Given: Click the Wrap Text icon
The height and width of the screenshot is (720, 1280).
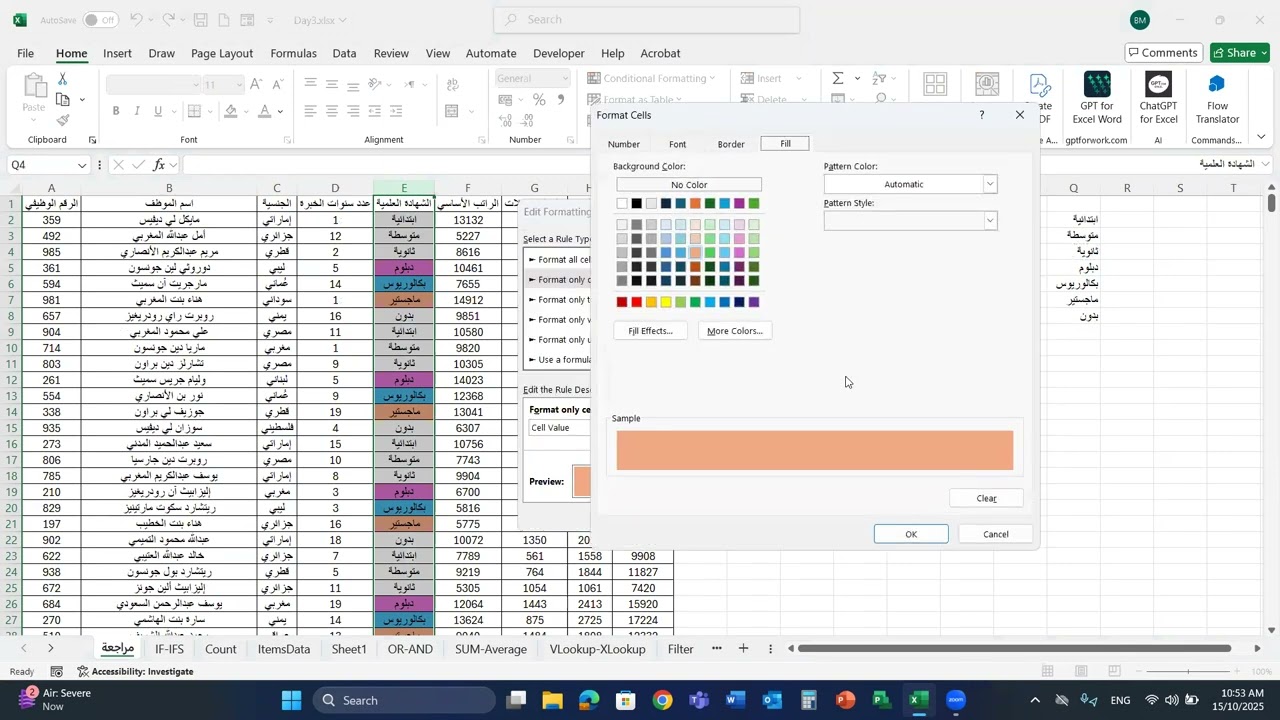Looking at the screenshot, I should click(452, 85).
